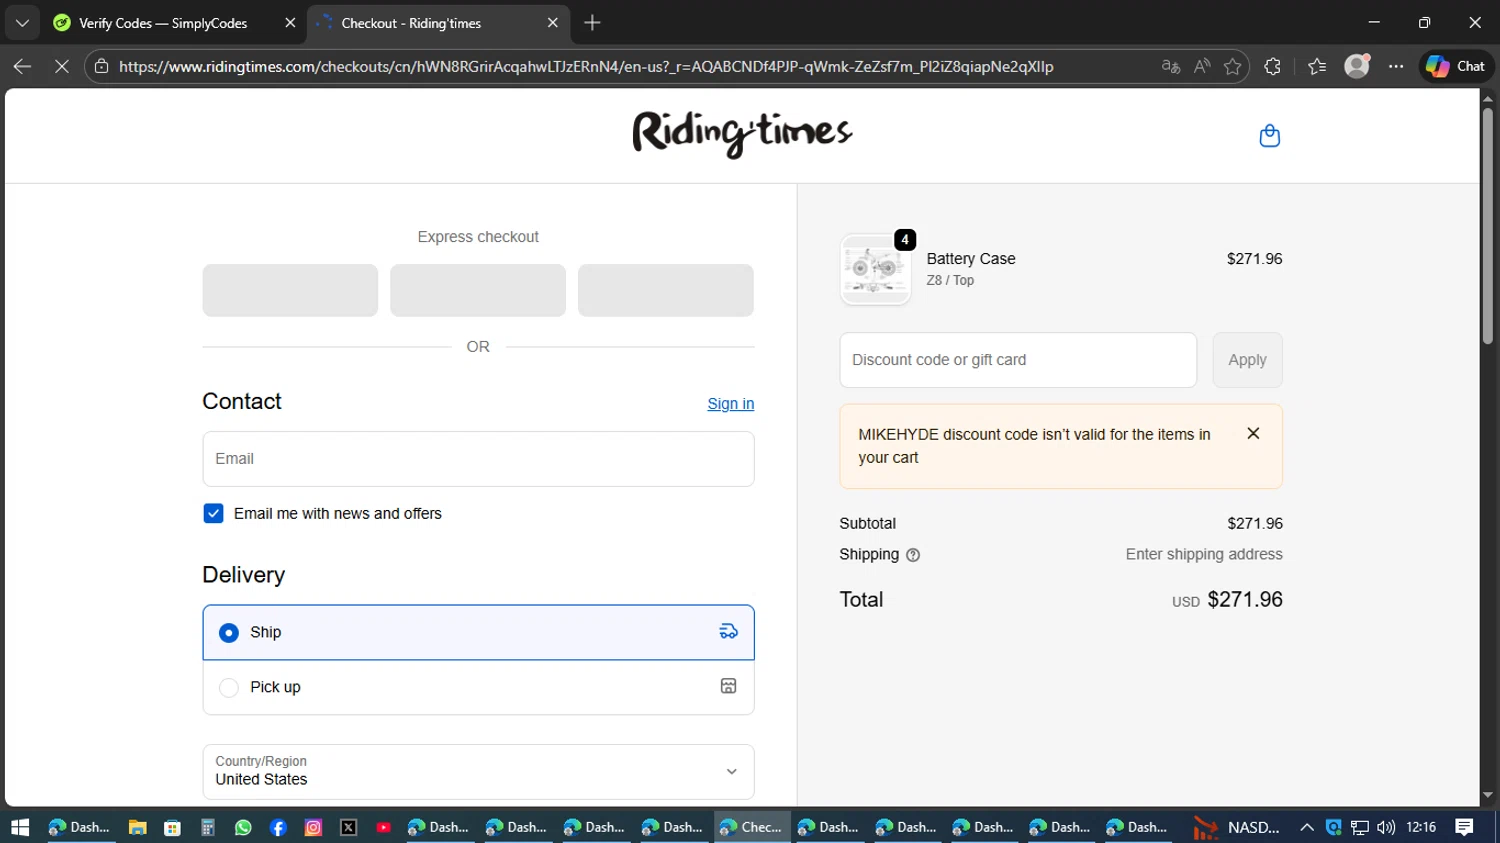This screenshot has height=843, width=1500.
Task: Follow the Sign in link
Action: point(730,404)
